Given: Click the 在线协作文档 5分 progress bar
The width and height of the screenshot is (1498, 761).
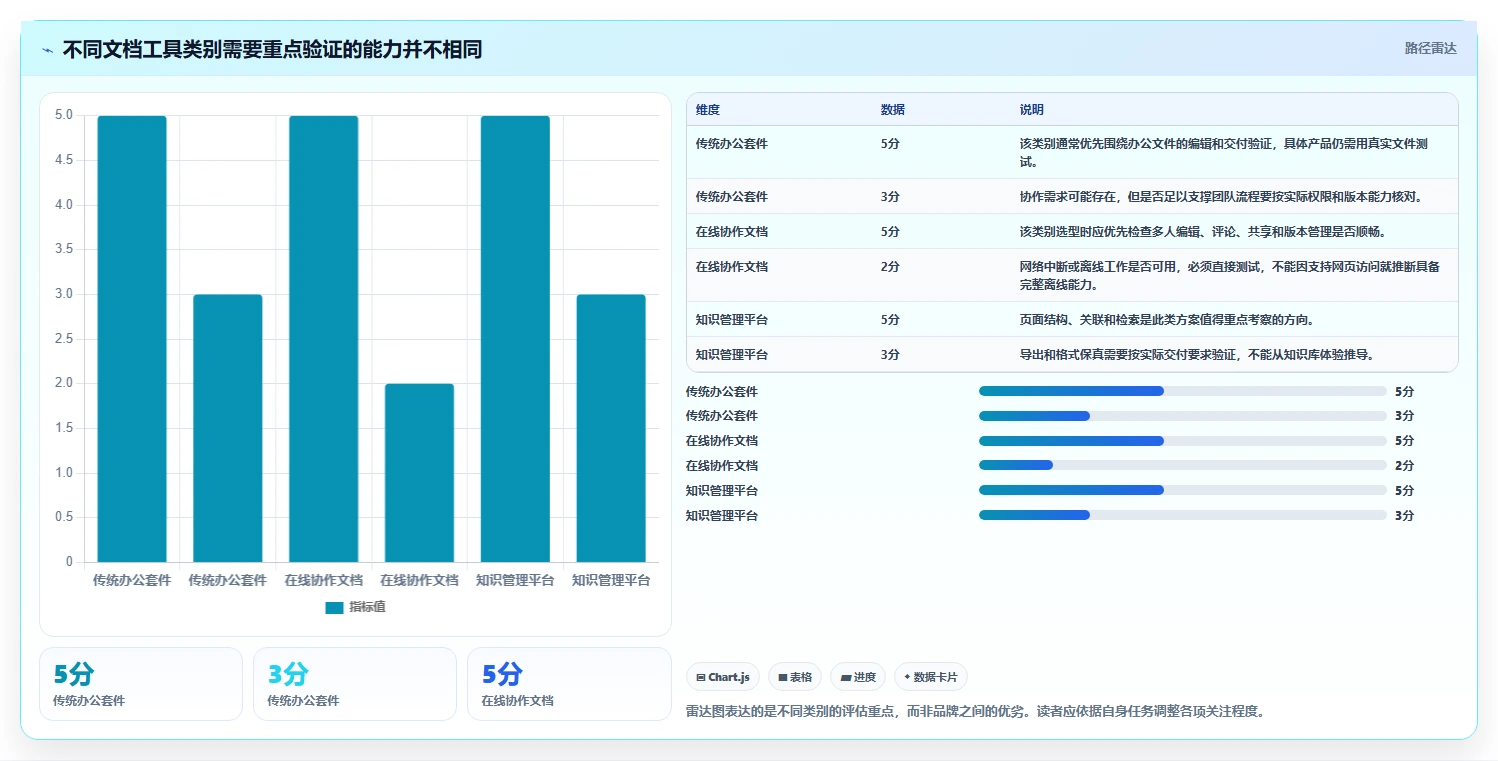Looking at the screenshot, I should click(x=1183, y=441).
